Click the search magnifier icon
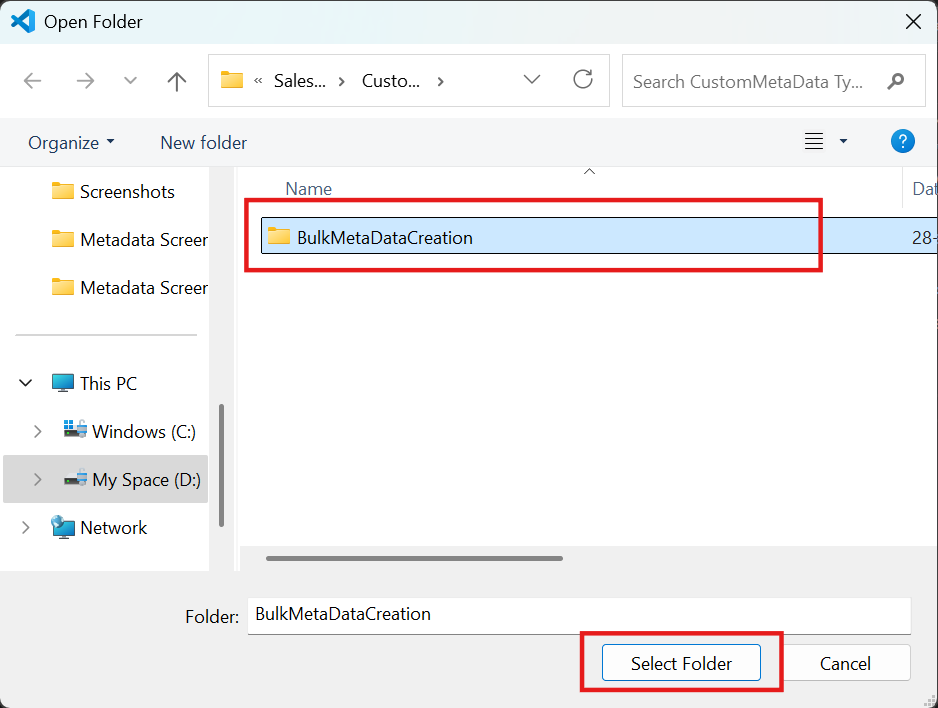The width and height of the screenshot is (938, 708). coord(895,81)
